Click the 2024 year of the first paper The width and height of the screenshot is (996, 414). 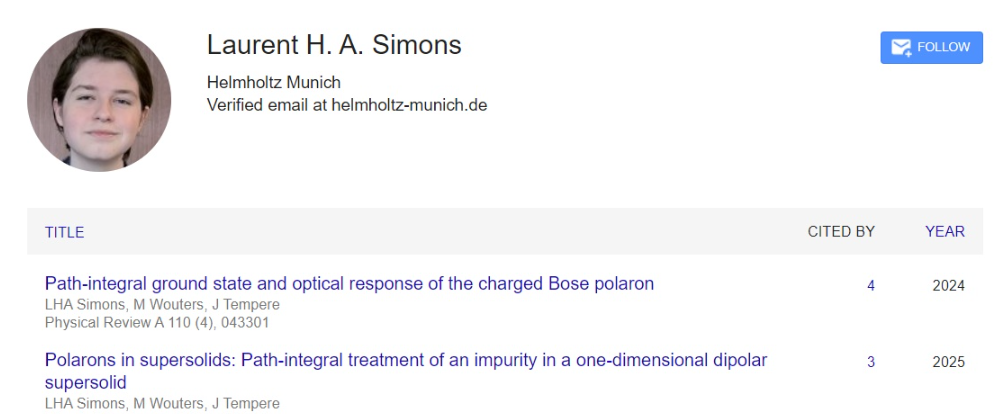point(948,286)
